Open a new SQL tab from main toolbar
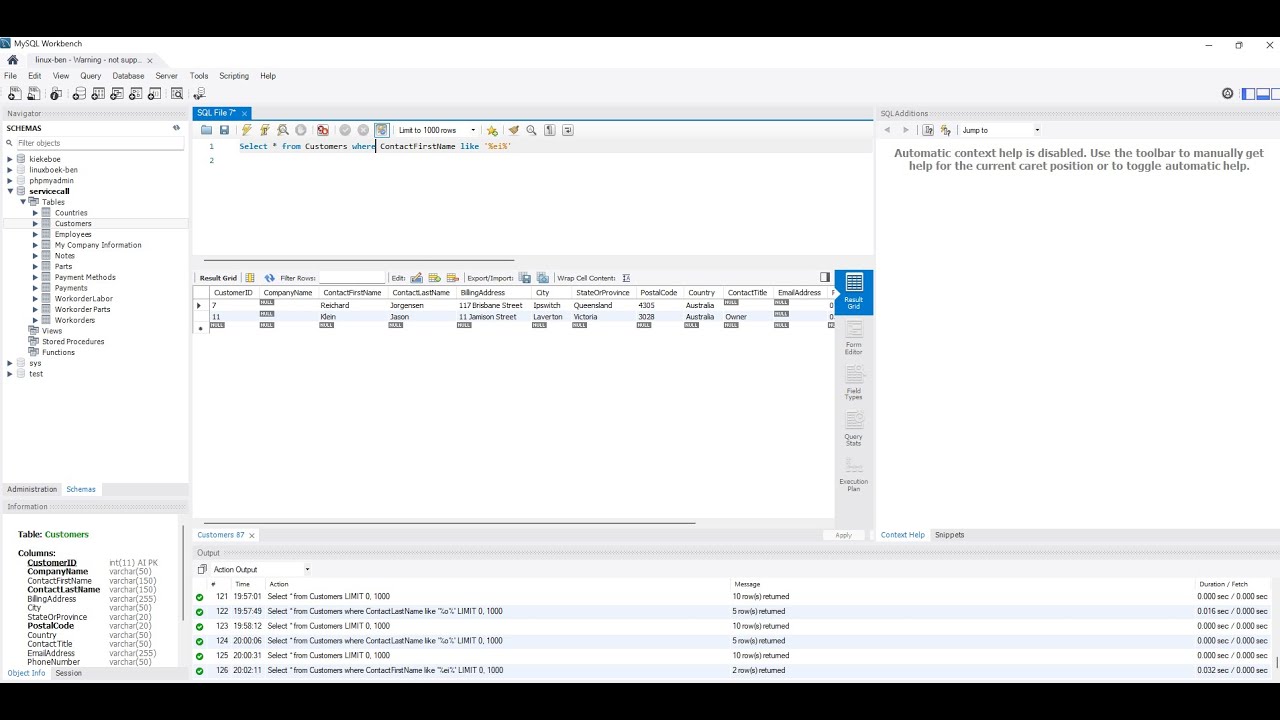 [15, 93]
